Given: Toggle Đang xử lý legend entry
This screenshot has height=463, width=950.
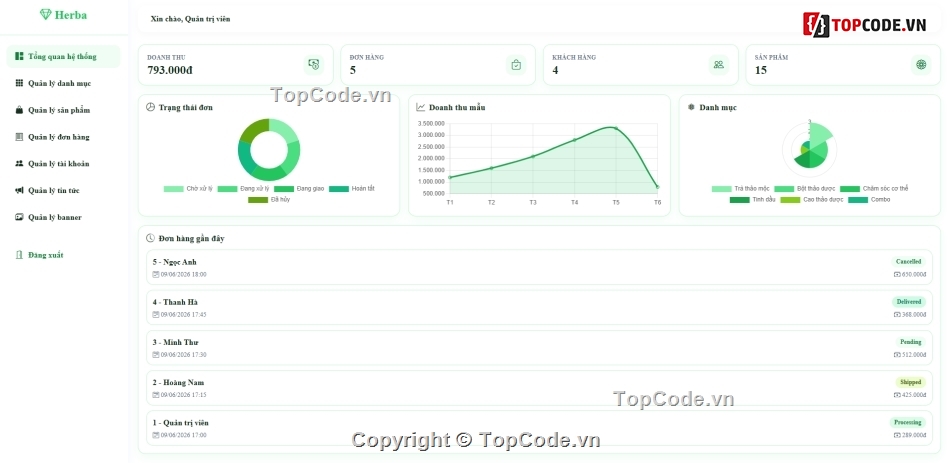Looking at the screenshot, I should click(x=243, y=188).
